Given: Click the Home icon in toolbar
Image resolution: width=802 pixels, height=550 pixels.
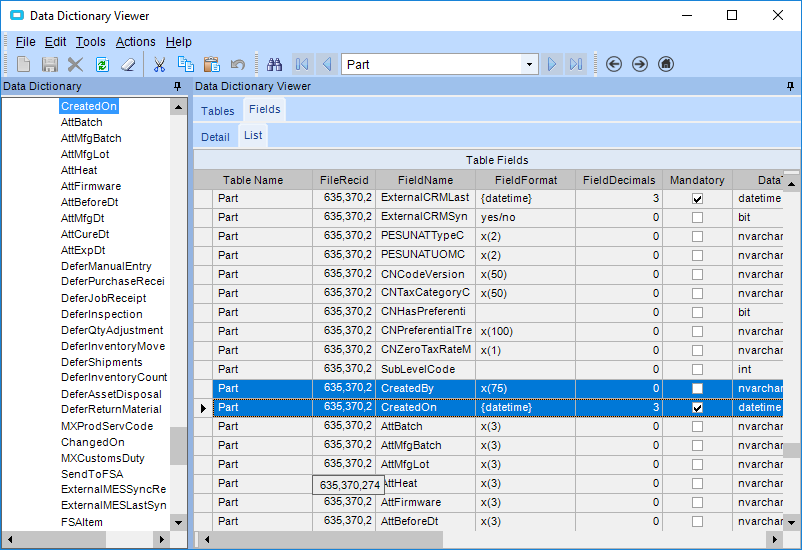Looking at the screenshot, I should [x=666, y=64].
